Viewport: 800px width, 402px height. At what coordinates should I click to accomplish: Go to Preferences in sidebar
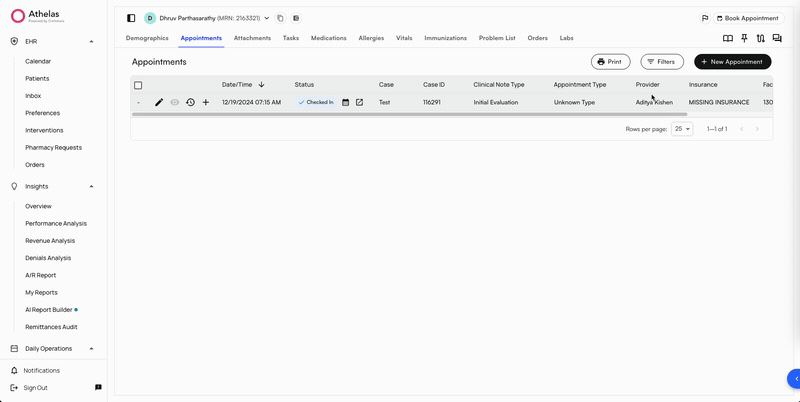(x=42, y=113)
